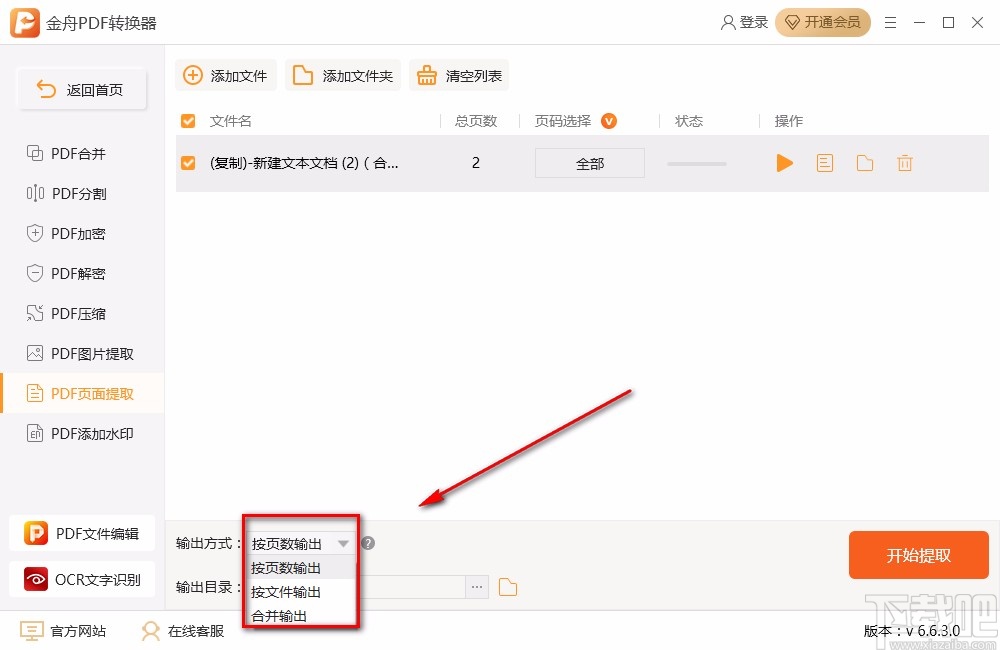Contact 在线客服 via the headset icon
This screenshot has width=1000, height=650.
coord(150,631)
